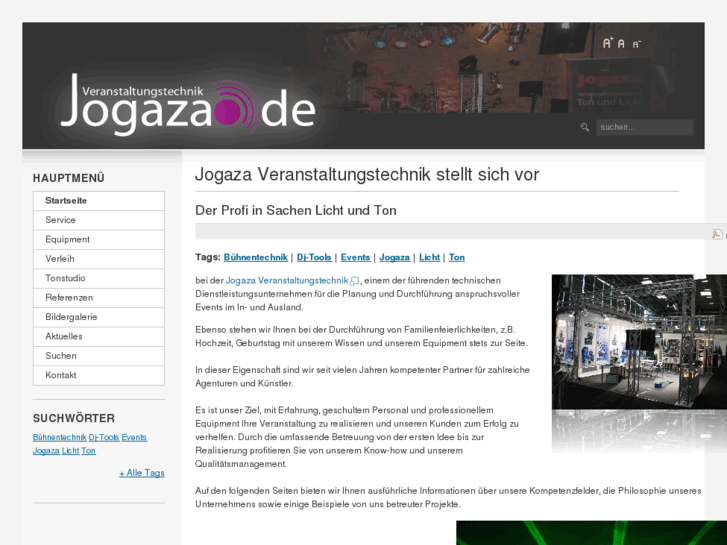
Task: Follow the Jogaza Veranstaltungstechnik text link
Action: pos(287,281)
